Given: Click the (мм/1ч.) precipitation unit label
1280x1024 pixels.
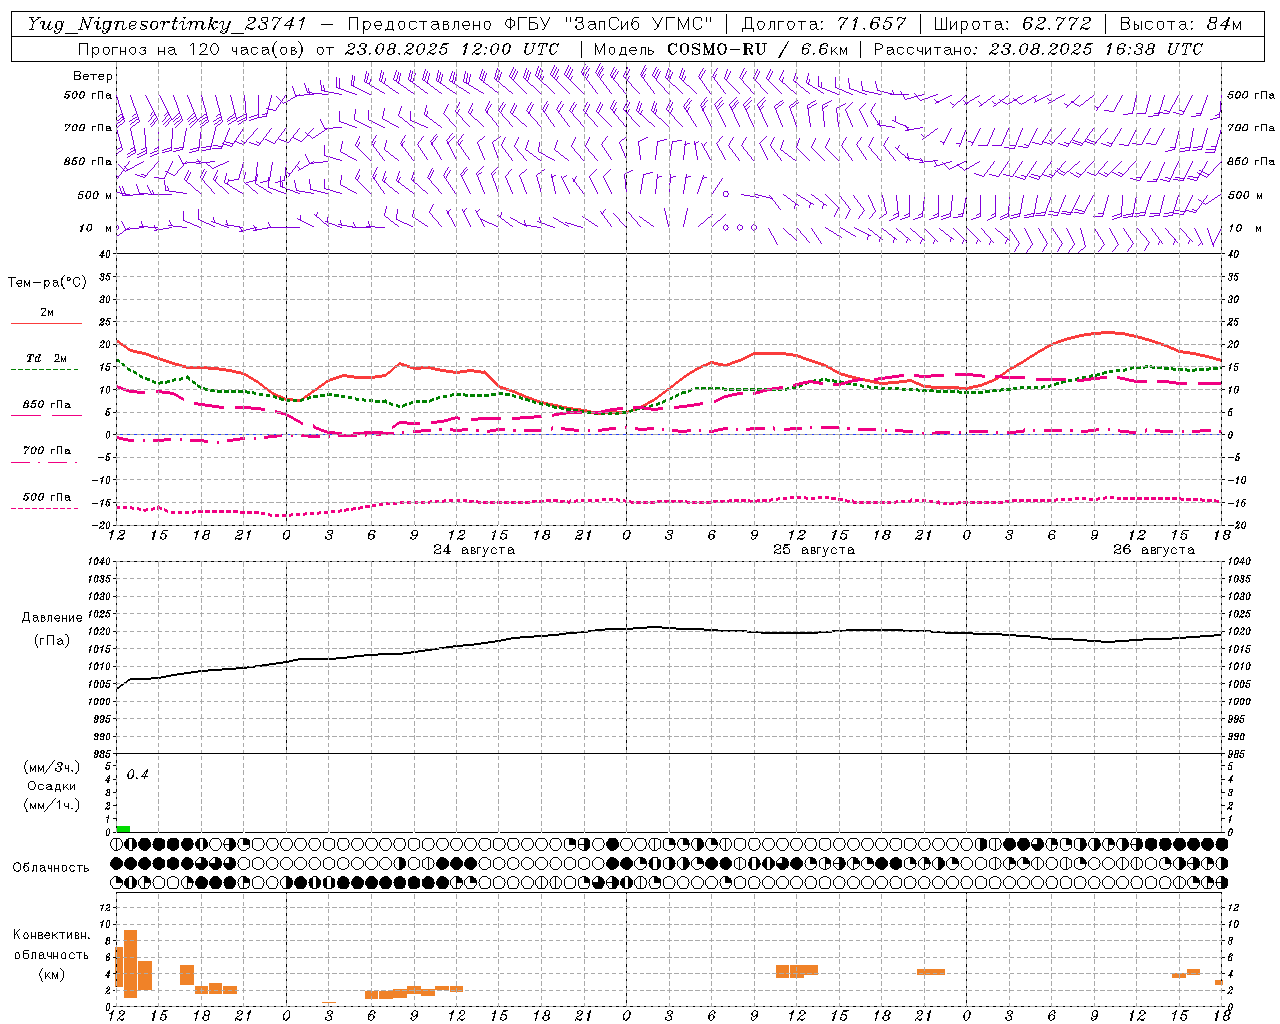Looking at the screenshot, I should (52, 805).
